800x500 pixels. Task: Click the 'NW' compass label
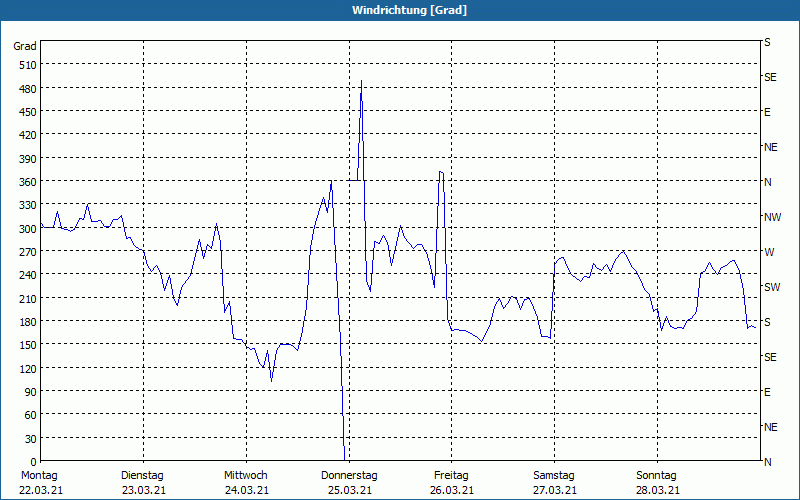click(772, 217)
